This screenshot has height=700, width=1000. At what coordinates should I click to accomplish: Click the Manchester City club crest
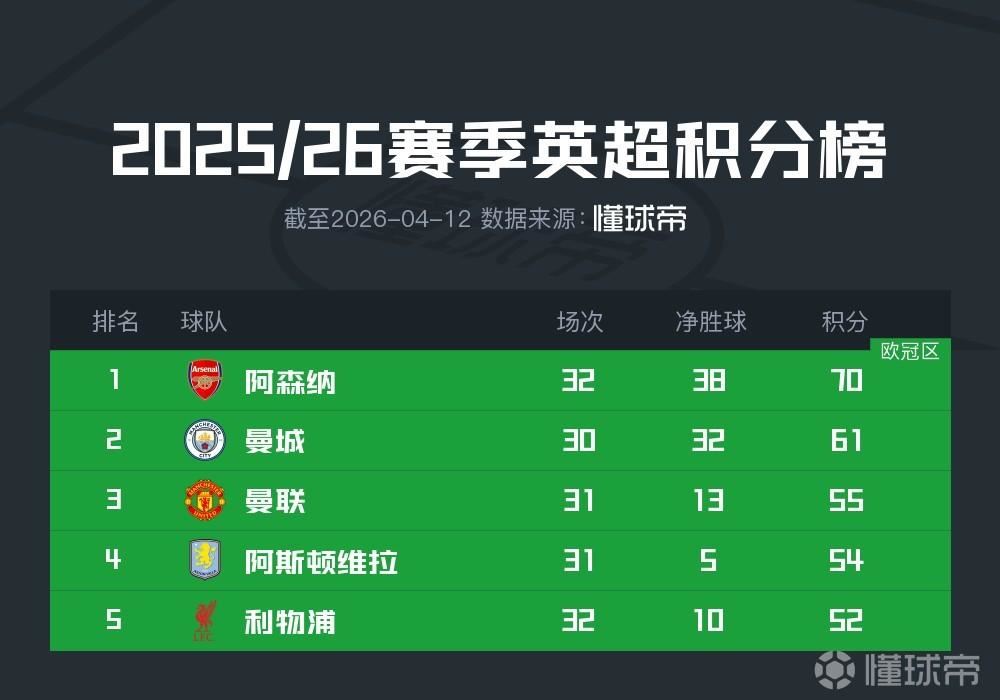(206, 441)
